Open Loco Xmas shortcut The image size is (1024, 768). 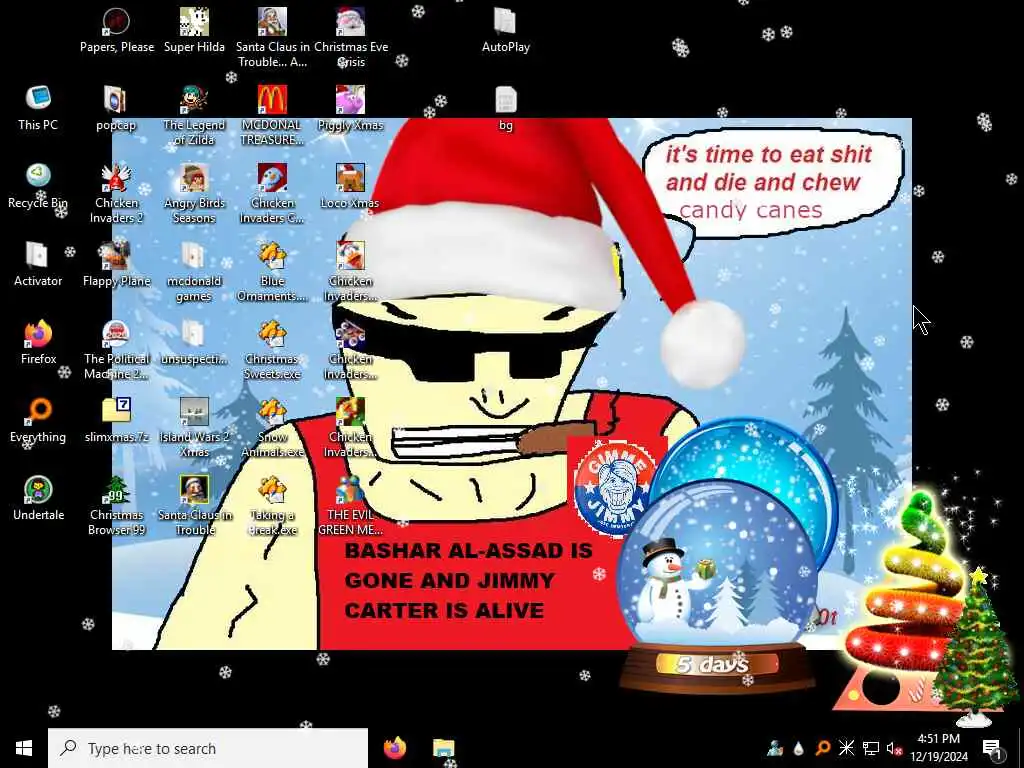(x=351, y=186)
